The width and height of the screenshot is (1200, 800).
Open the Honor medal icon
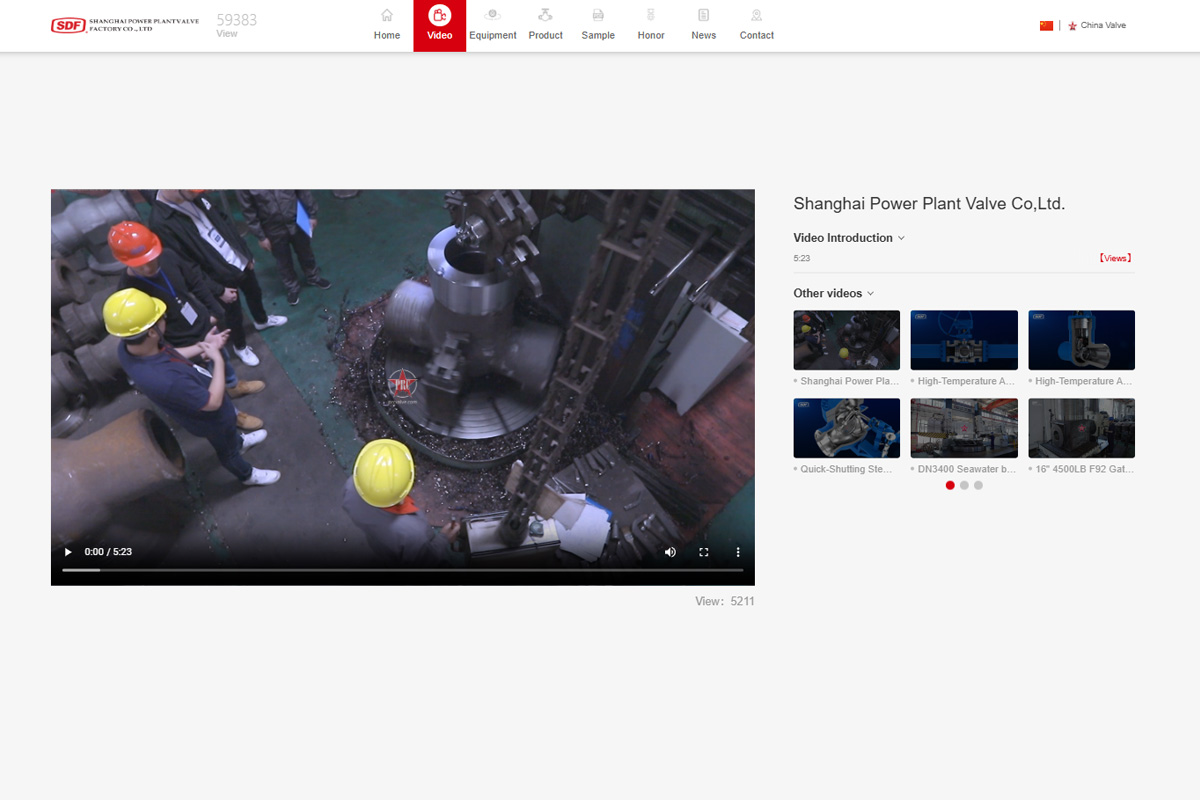[x=651, y=16]
